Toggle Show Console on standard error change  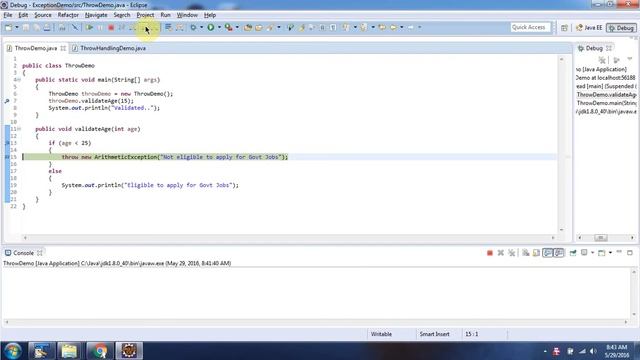(559, 253)
